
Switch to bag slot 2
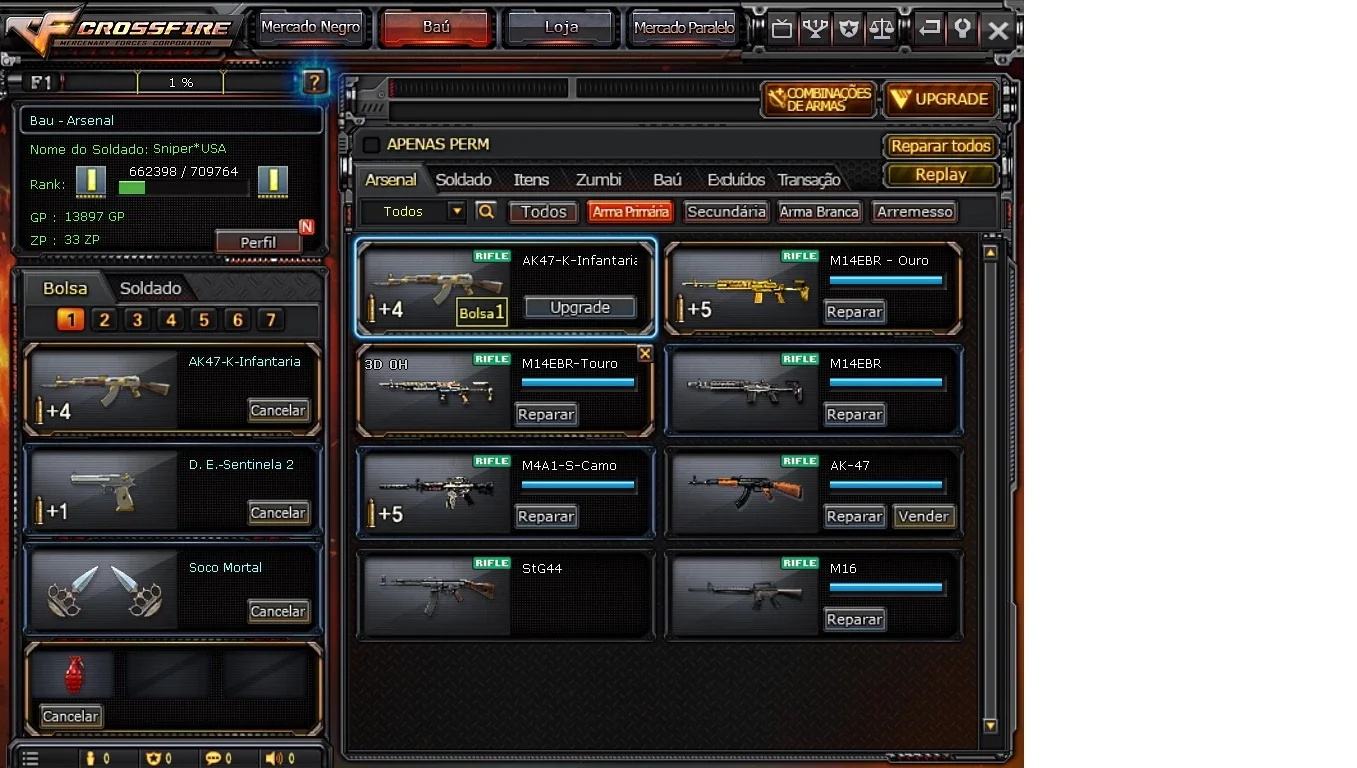tap(104, 320)
